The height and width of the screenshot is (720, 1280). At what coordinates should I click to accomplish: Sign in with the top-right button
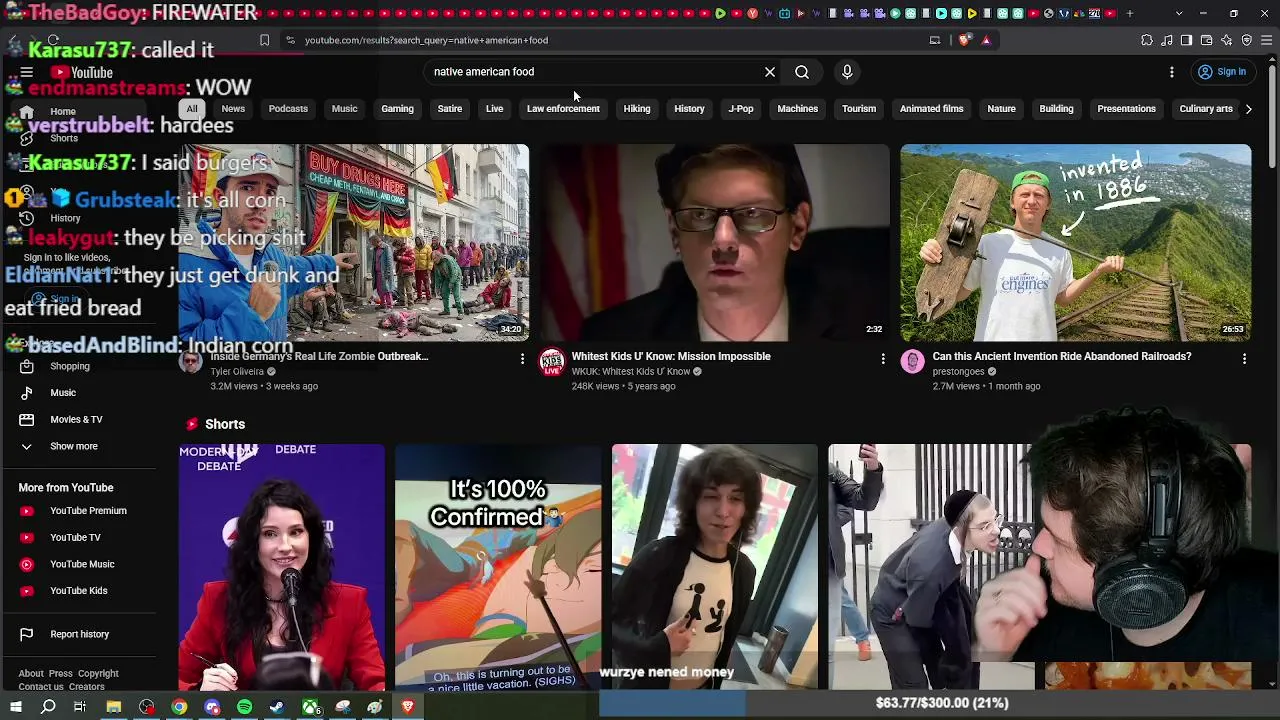(1222, 72)
